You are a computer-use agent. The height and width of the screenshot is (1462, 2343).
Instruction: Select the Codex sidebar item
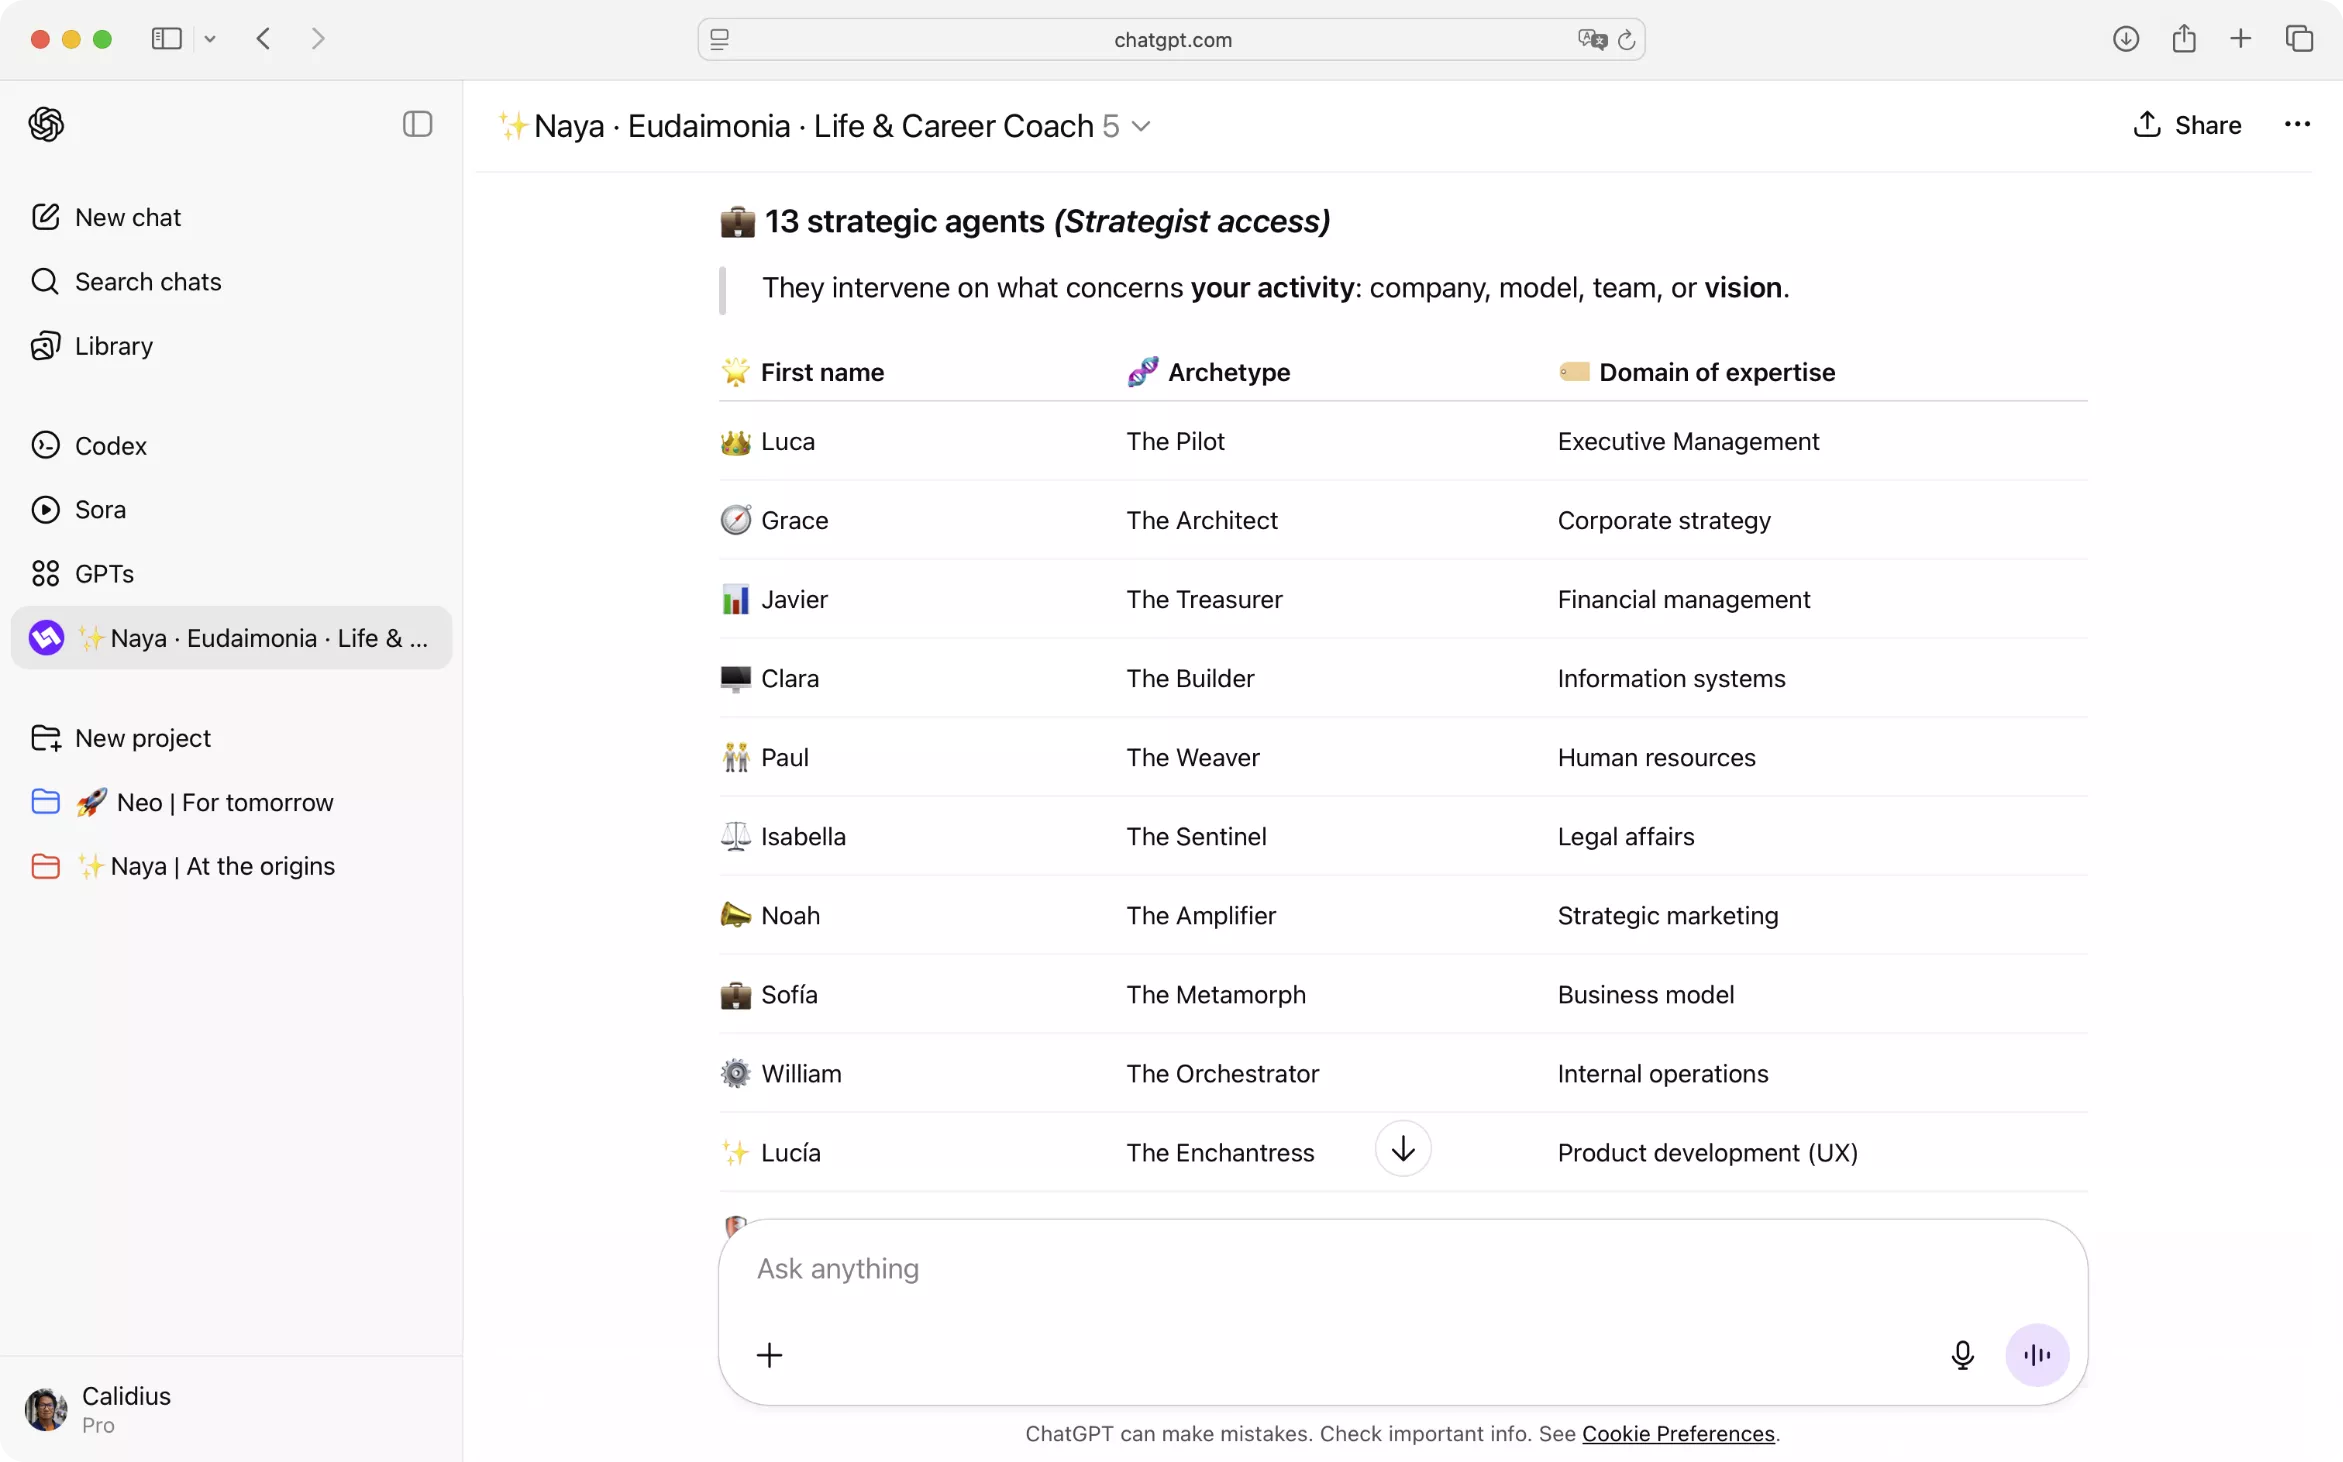click(110, 446)
